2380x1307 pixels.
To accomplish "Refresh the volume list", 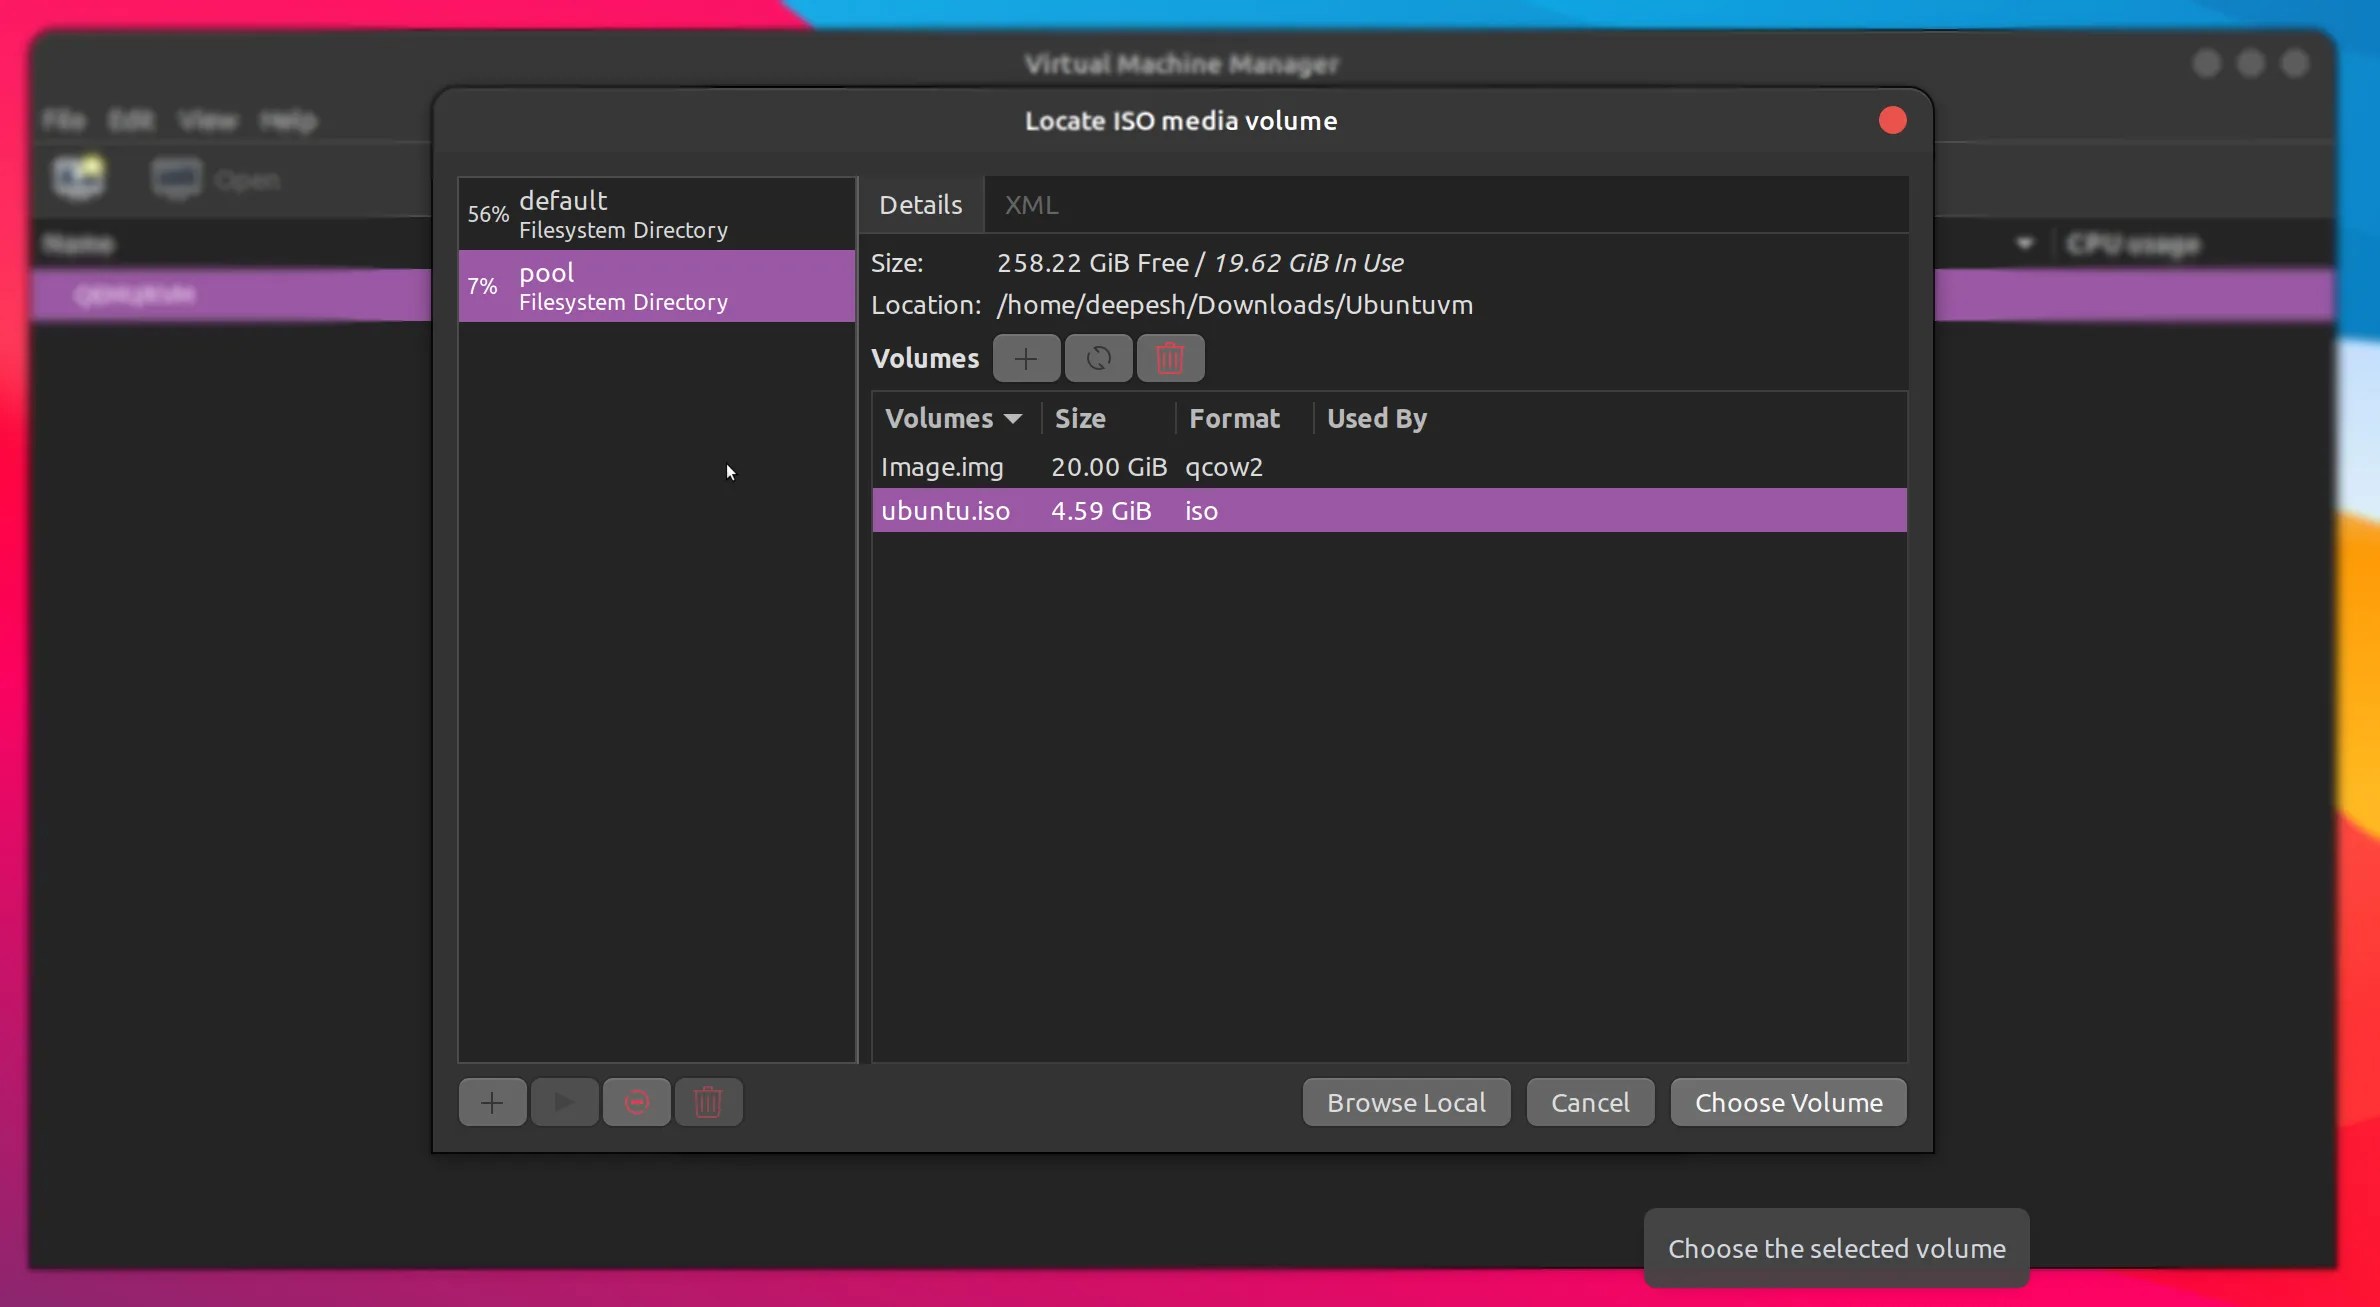I will (1098, 359).
